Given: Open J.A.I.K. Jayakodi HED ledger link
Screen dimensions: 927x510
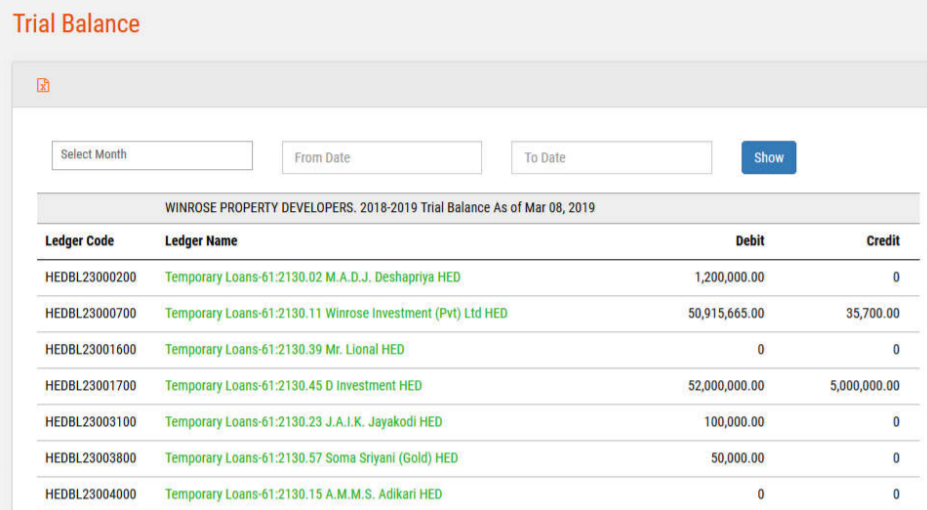Looking at the screenshot, I should pyautogui.click(x=303, y=422).
